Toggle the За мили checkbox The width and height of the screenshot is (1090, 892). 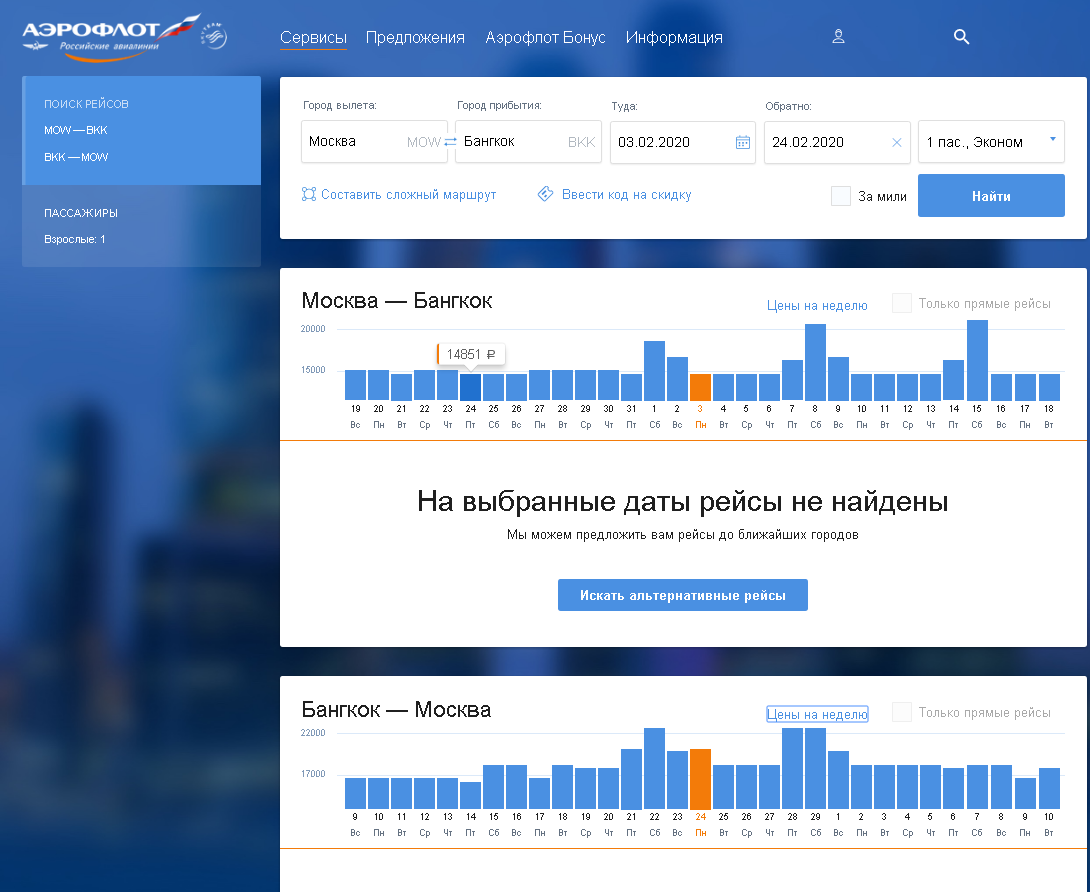(840, 196)
